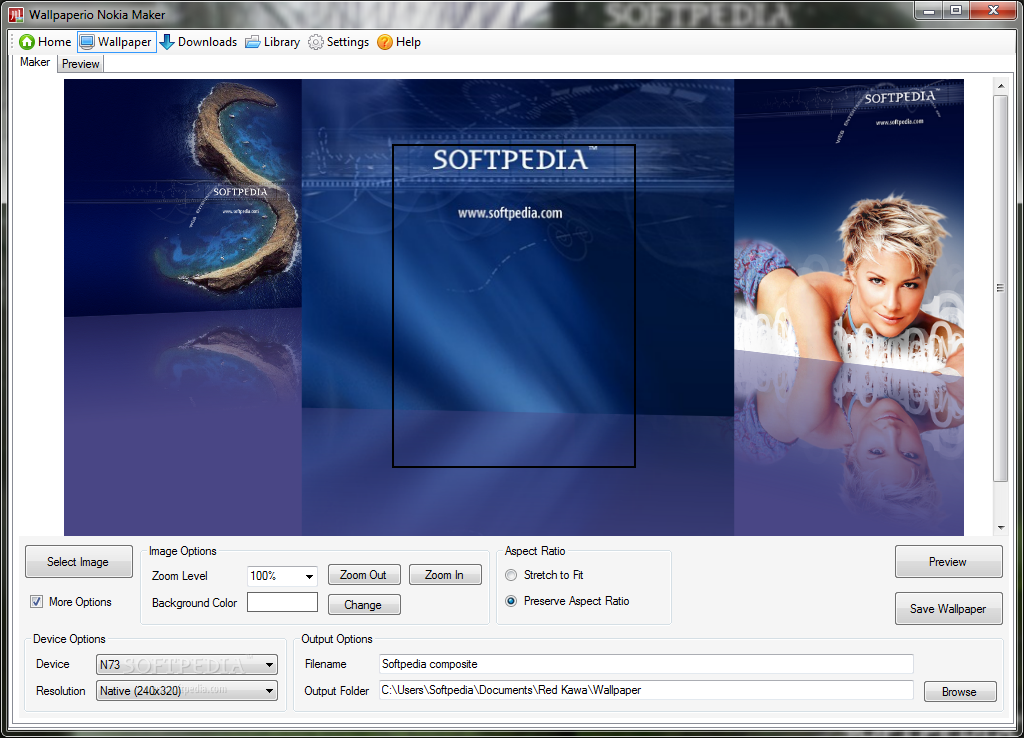The height and width of the screenshot is (738, 1024).
Task: Click the Home toolbar icon
Action: pyautogui.click(x=27, y=42)
